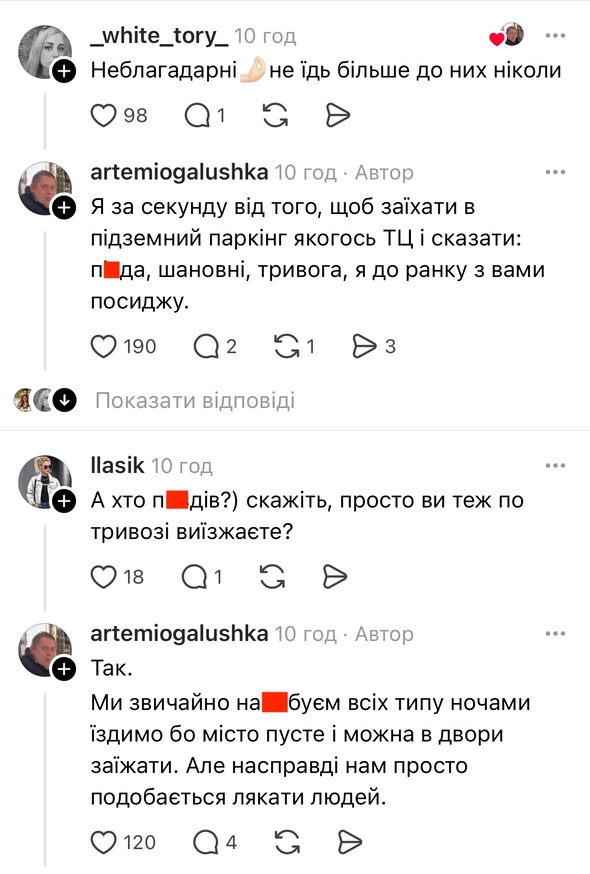590x874 pixels.
Task: Open the llasik username profile link
Action: pos(118,465)
